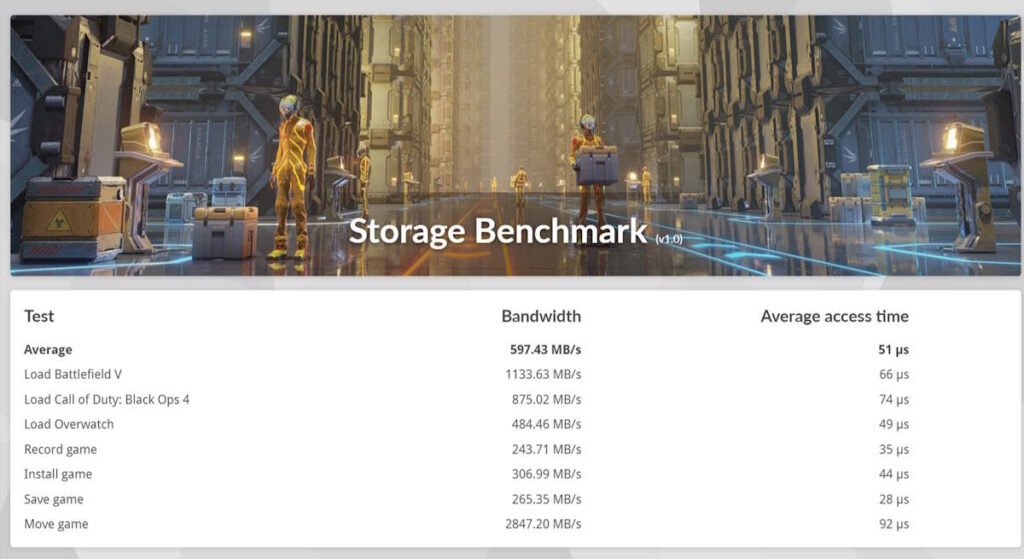Click the '92 µs' access time value

tap(893, 524)
